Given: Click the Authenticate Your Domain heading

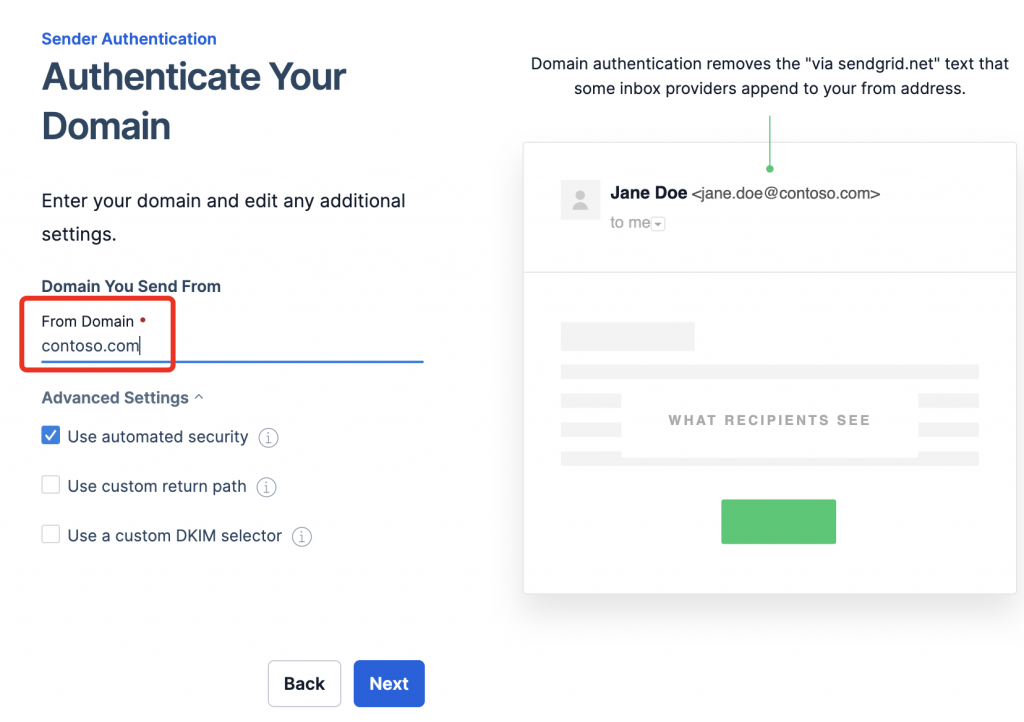Looking at the screenshot, I should (194, 101).
